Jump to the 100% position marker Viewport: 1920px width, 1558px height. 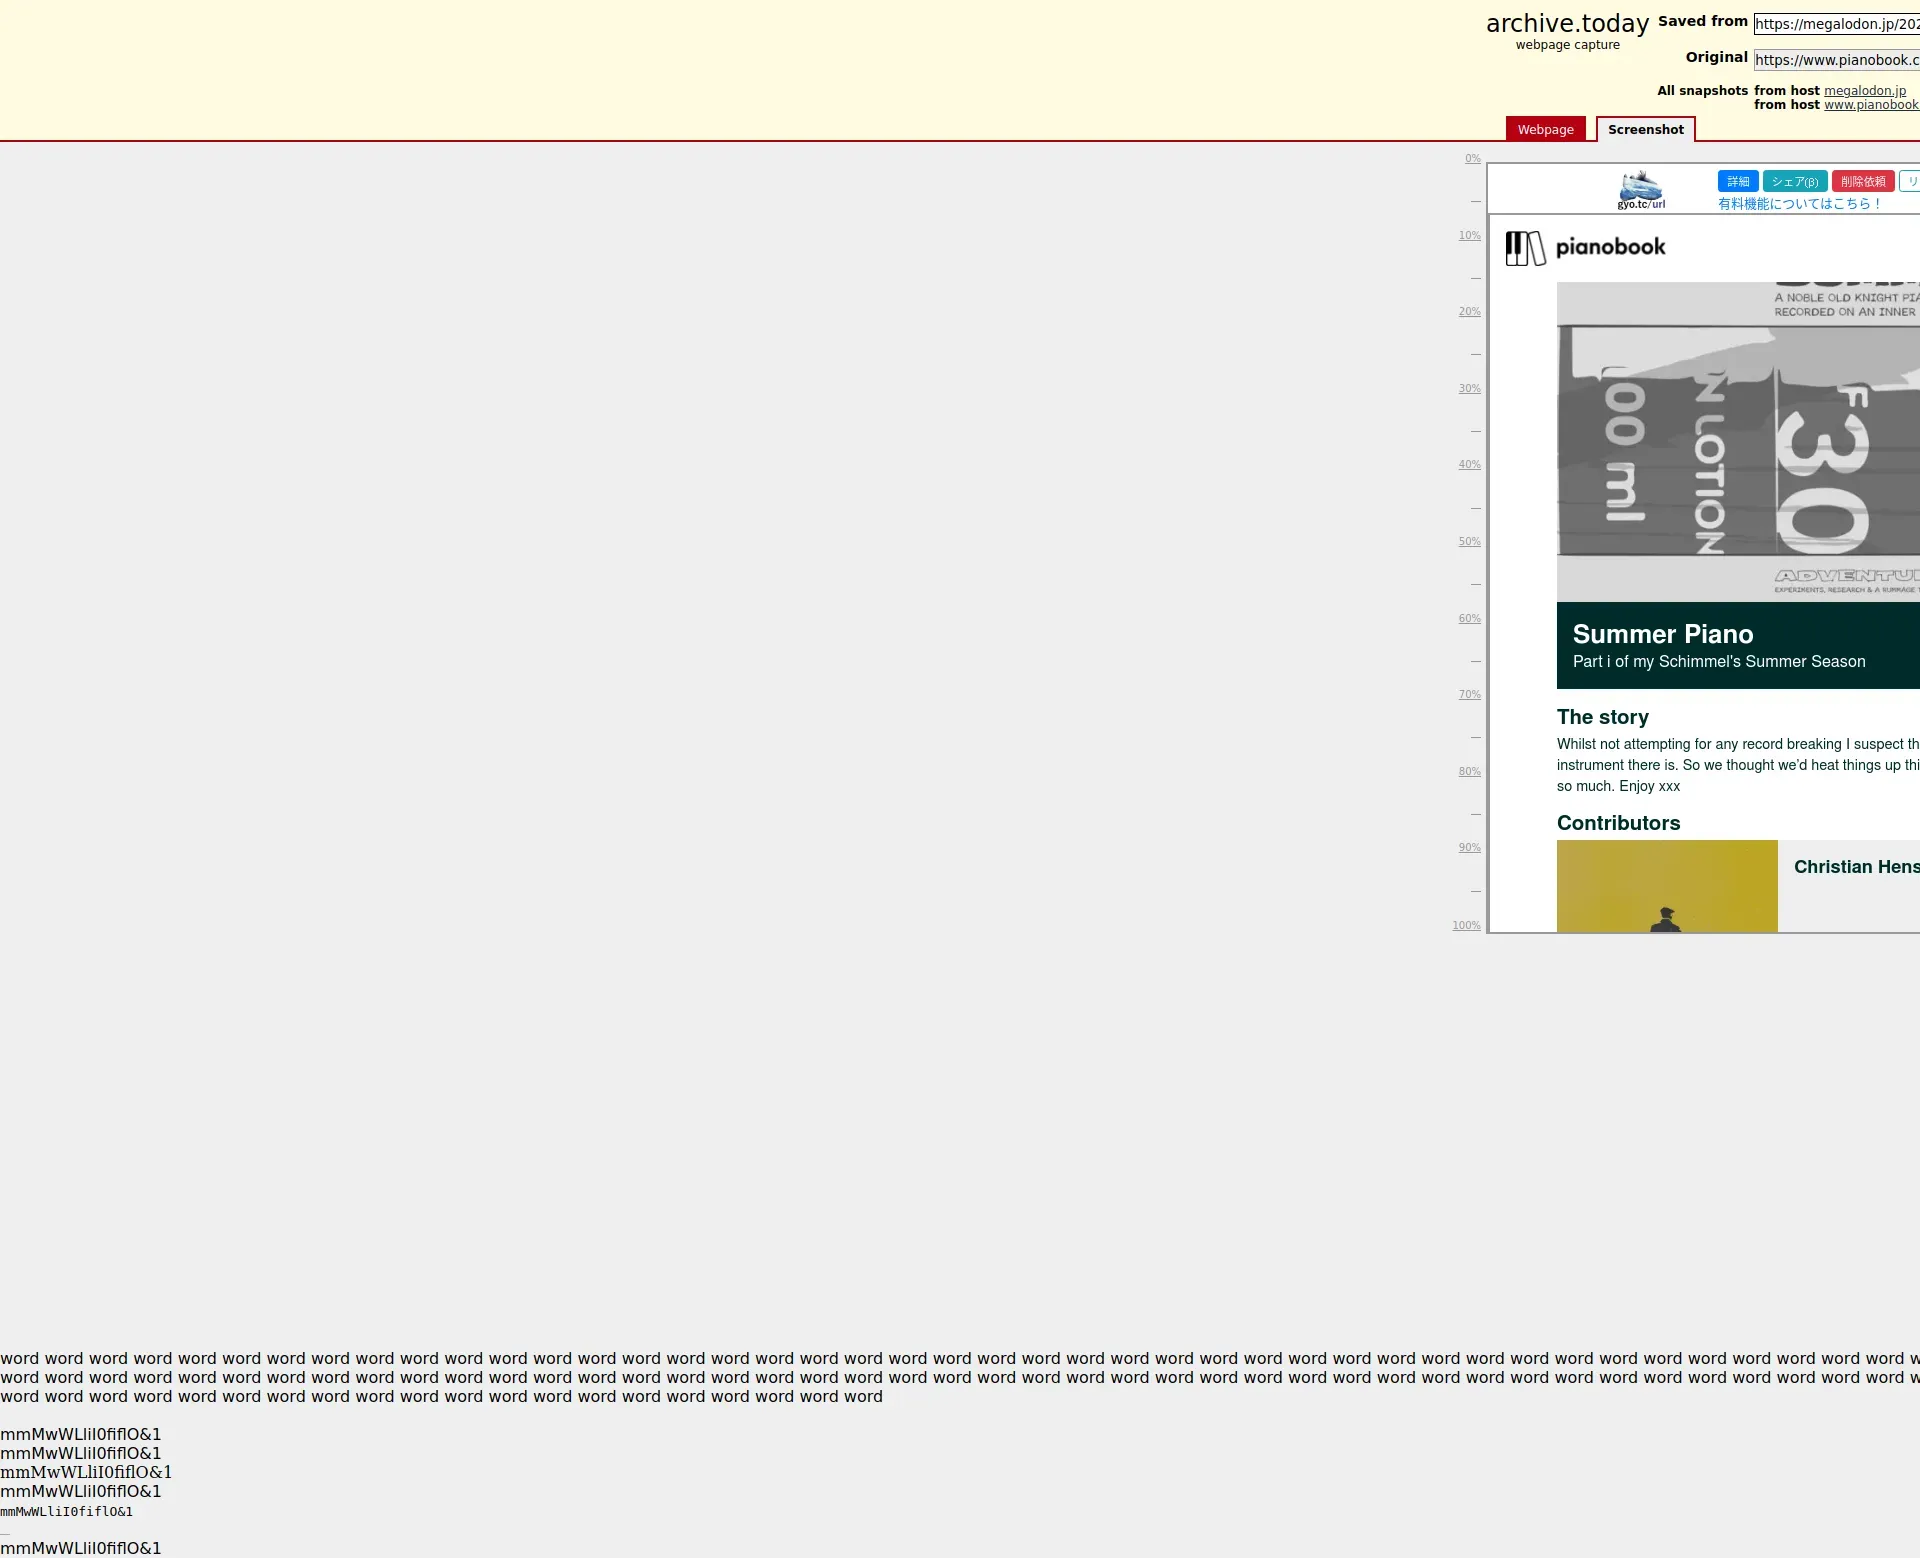click(1466, 926)
